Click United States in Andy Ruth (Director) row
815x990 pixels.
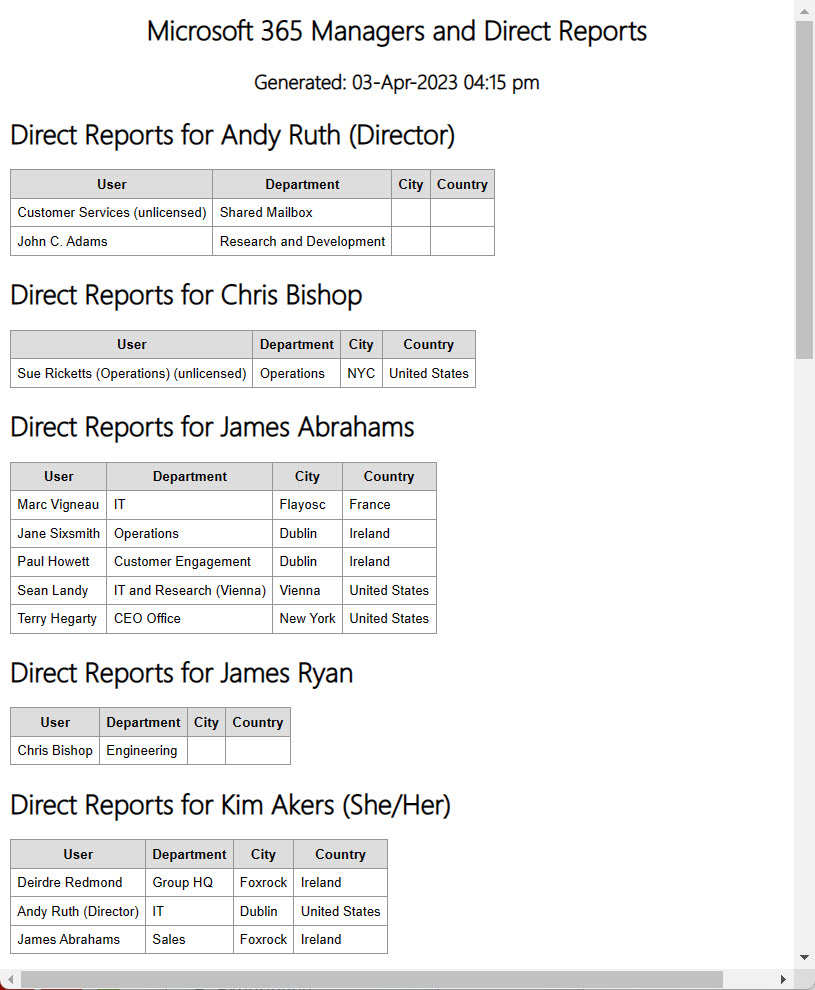pyautogui.click(x=340, y=912)
